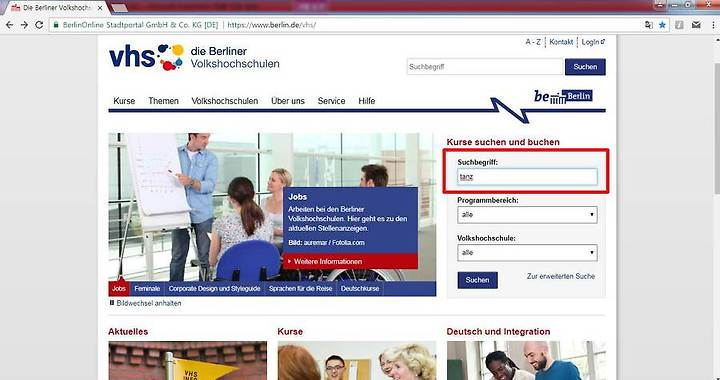
Task: Open the Service menu item
Action: click(x=332, y=101)
